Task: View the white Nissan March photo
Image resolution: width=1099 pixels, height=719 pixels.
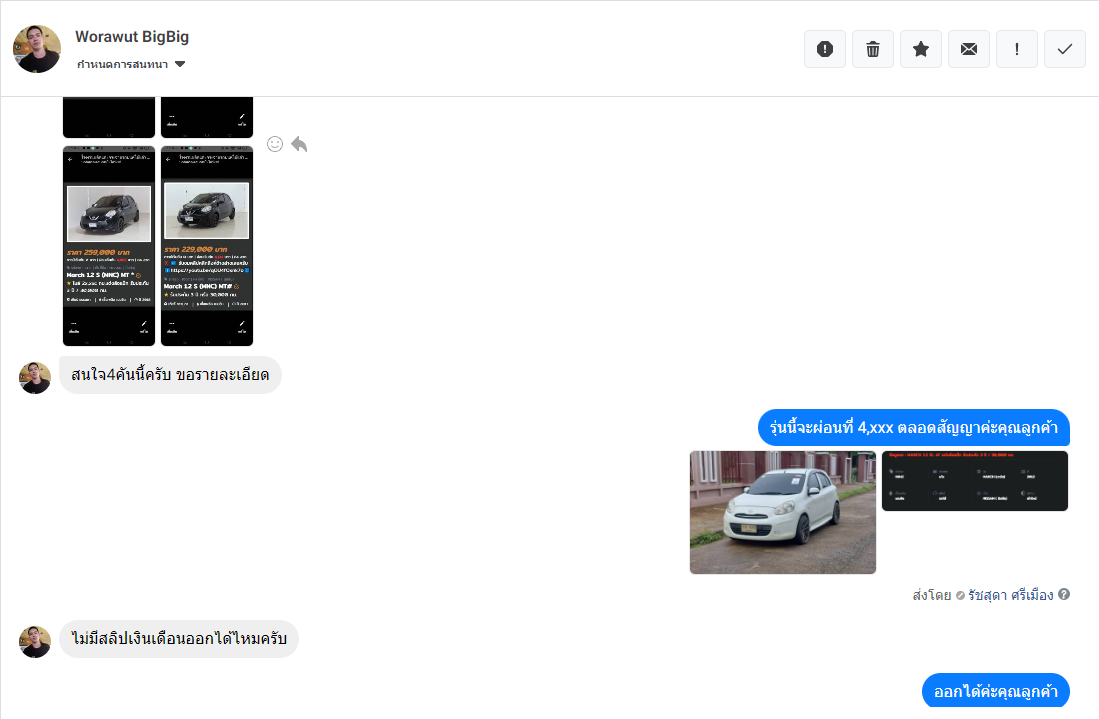Action: [x=782, y=512]
